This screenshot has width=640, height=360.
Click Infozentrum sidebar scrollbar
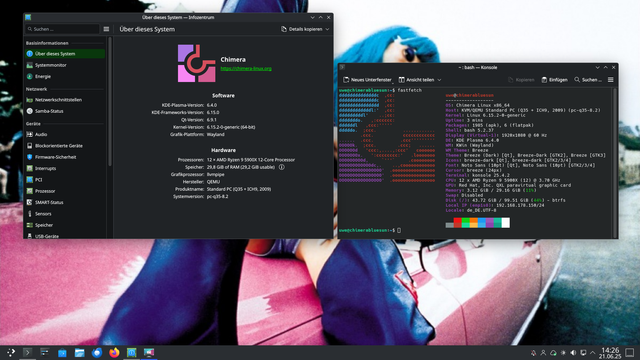tap(109, 101)
